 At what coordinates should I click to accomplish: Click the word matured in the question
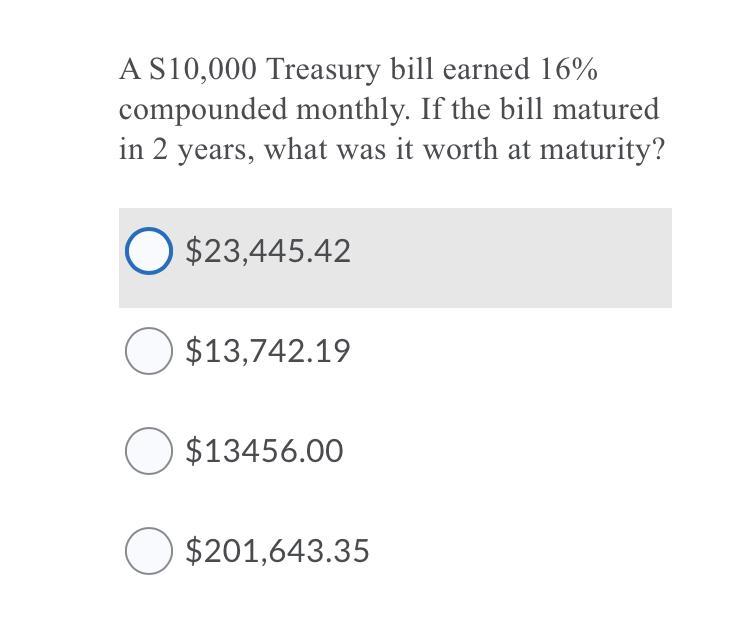click(606, 109)
